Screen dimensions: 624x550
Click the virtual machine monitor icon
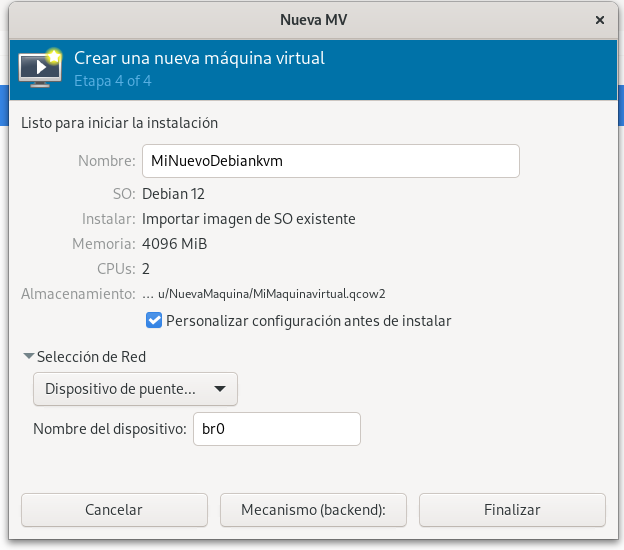(x=40, y=68)
